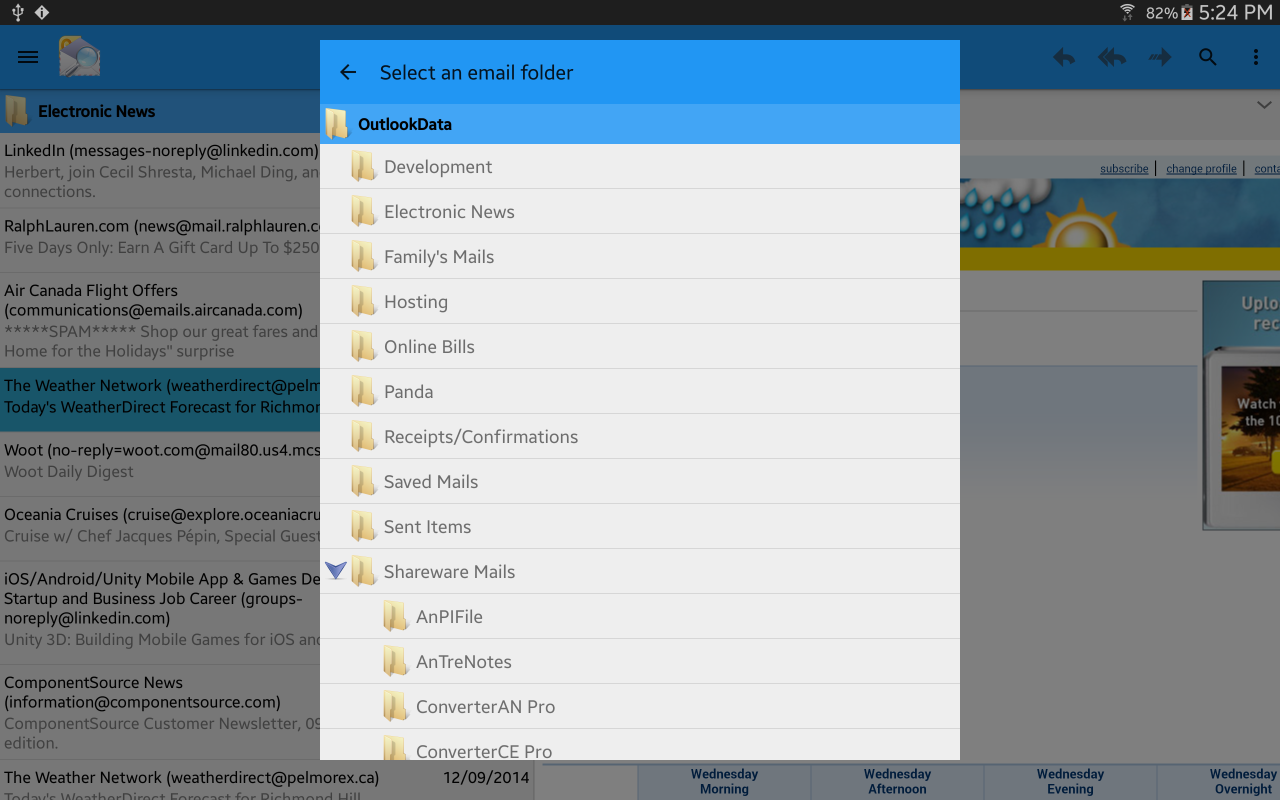The height and width of the screenshot is (800, 1280).
Task: Open the Weather Network email dated 12/09/2014
Action: (x=267, y=780)
